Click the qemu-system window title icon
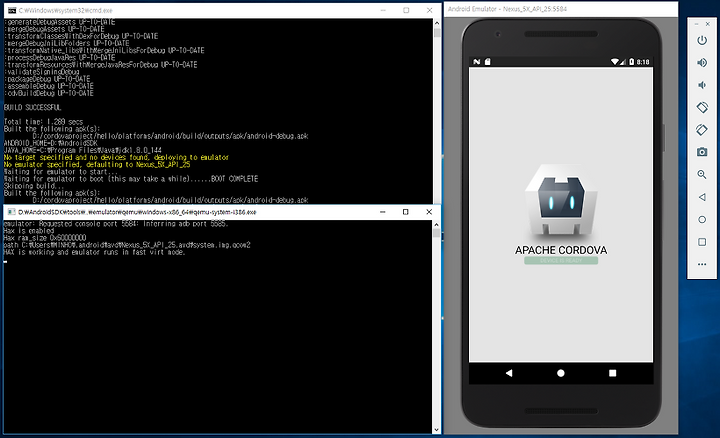Screen dimensions: 720x438 pyautogui.click(x=11, y=212)
